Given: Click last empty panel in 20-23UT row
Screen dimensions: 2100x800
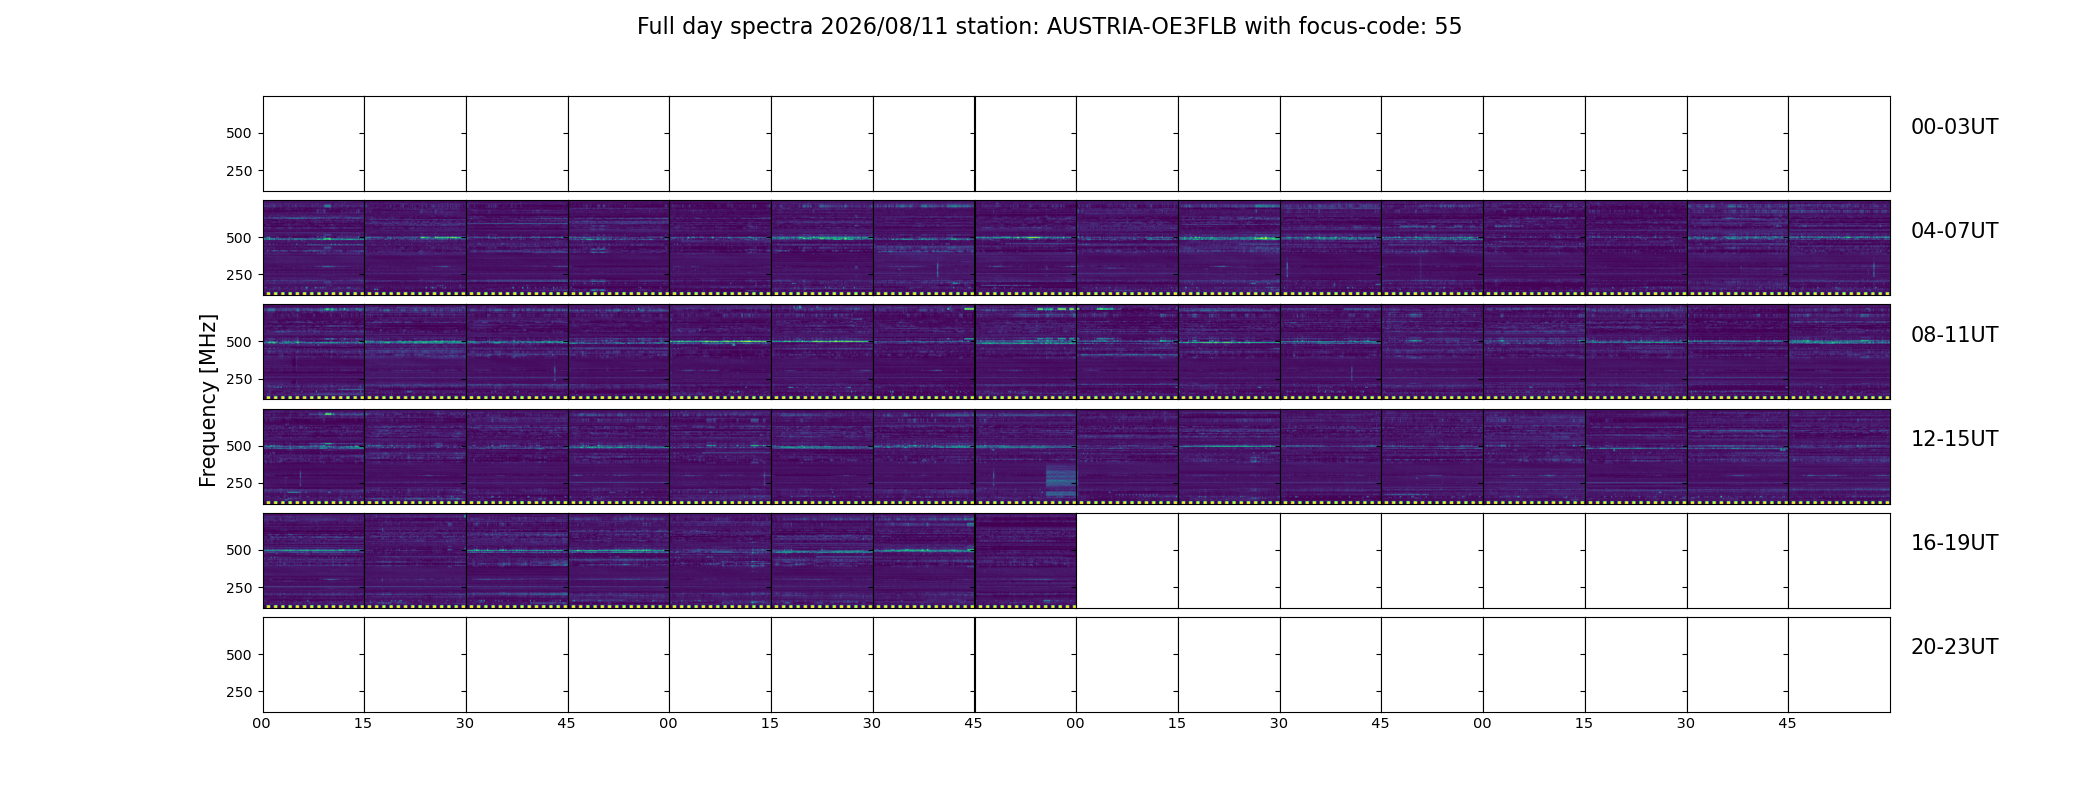Looking at the screenshot, I should [x=1839, y=665].
